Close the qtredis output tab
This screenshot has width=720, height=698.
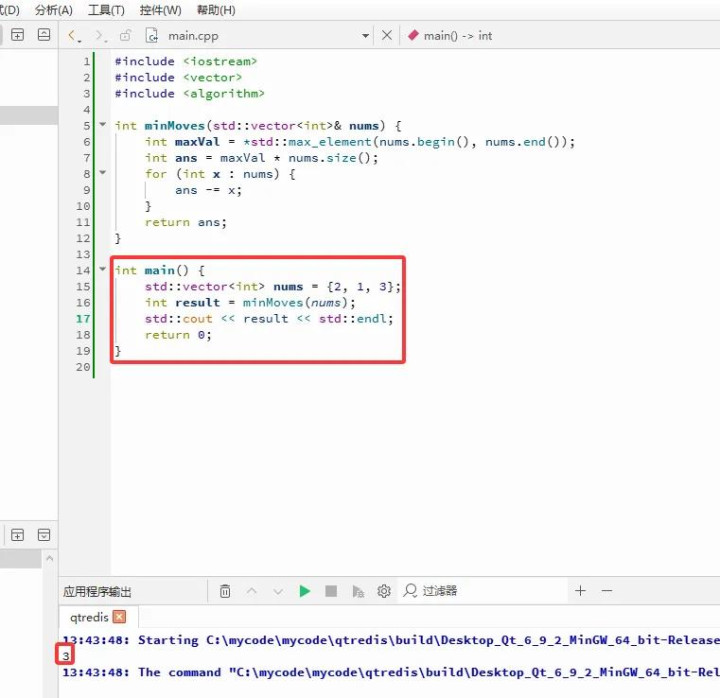point(120,617)
